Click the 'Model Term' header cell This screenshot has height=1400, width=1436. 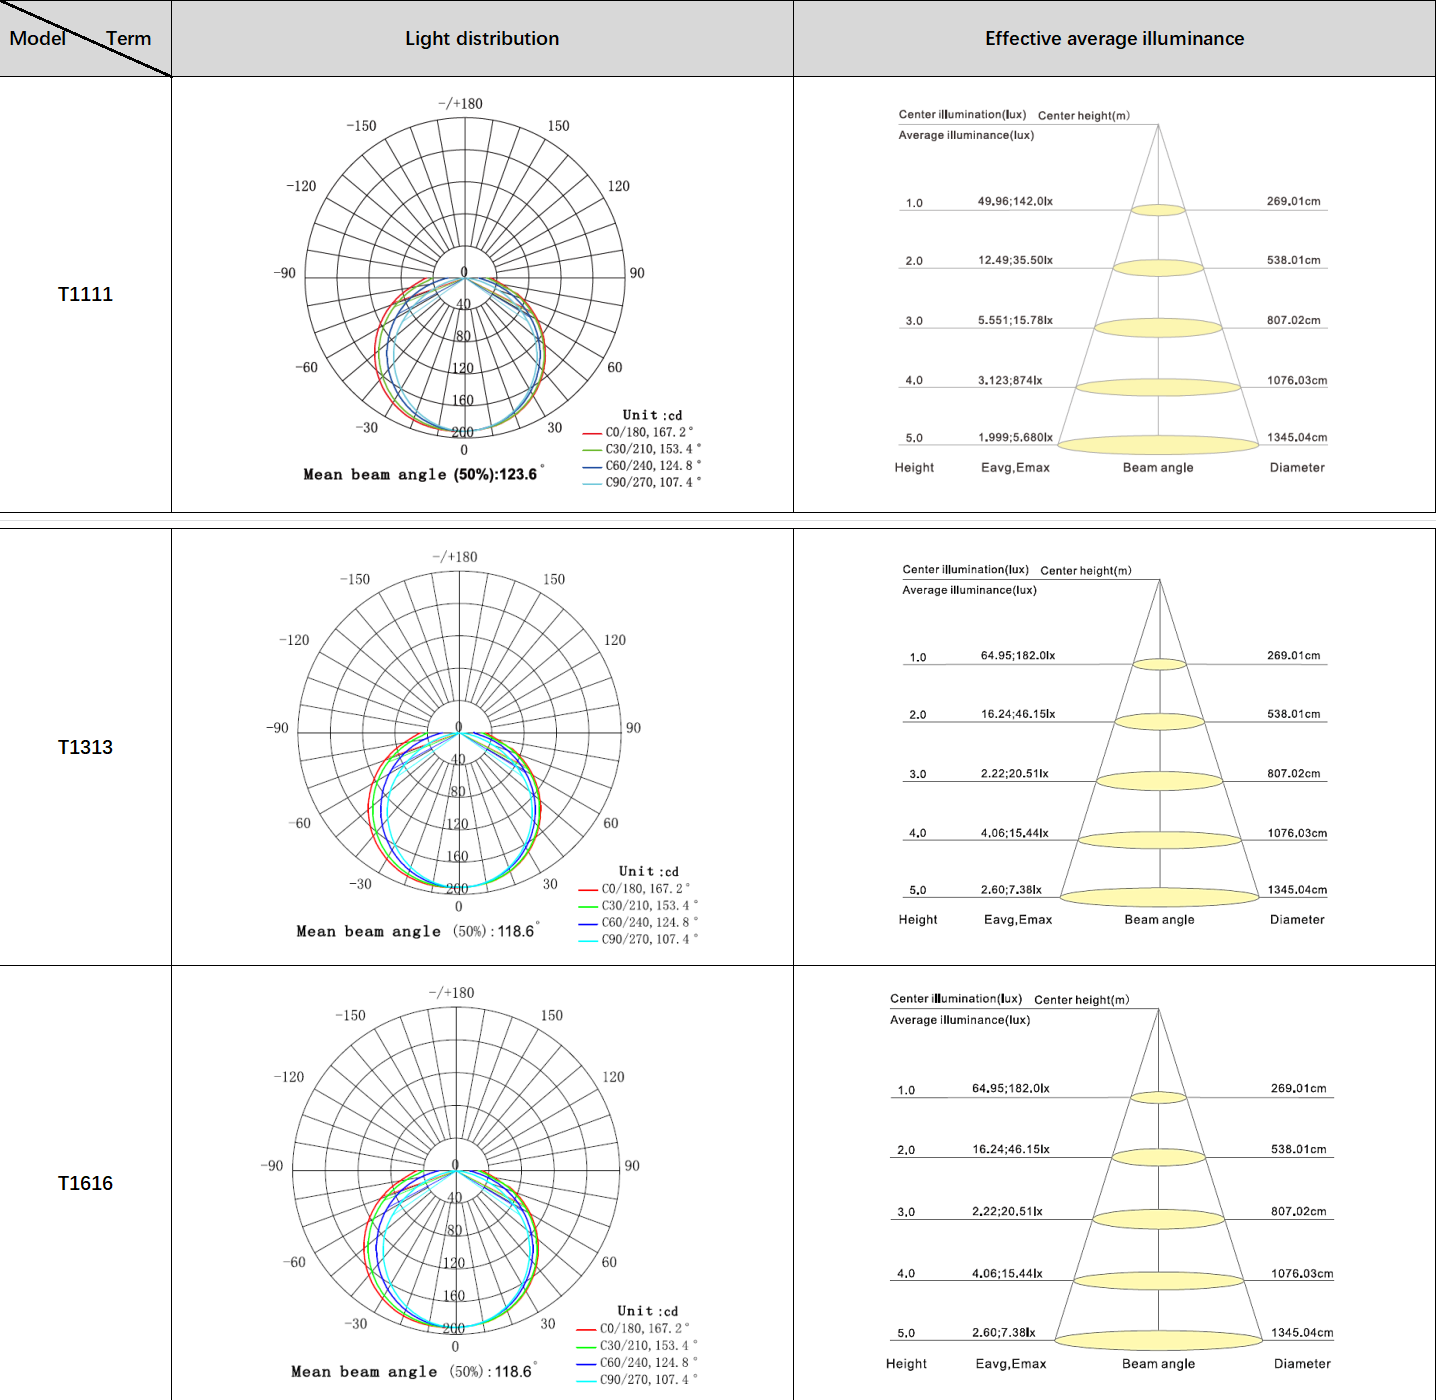pos(85,38)
